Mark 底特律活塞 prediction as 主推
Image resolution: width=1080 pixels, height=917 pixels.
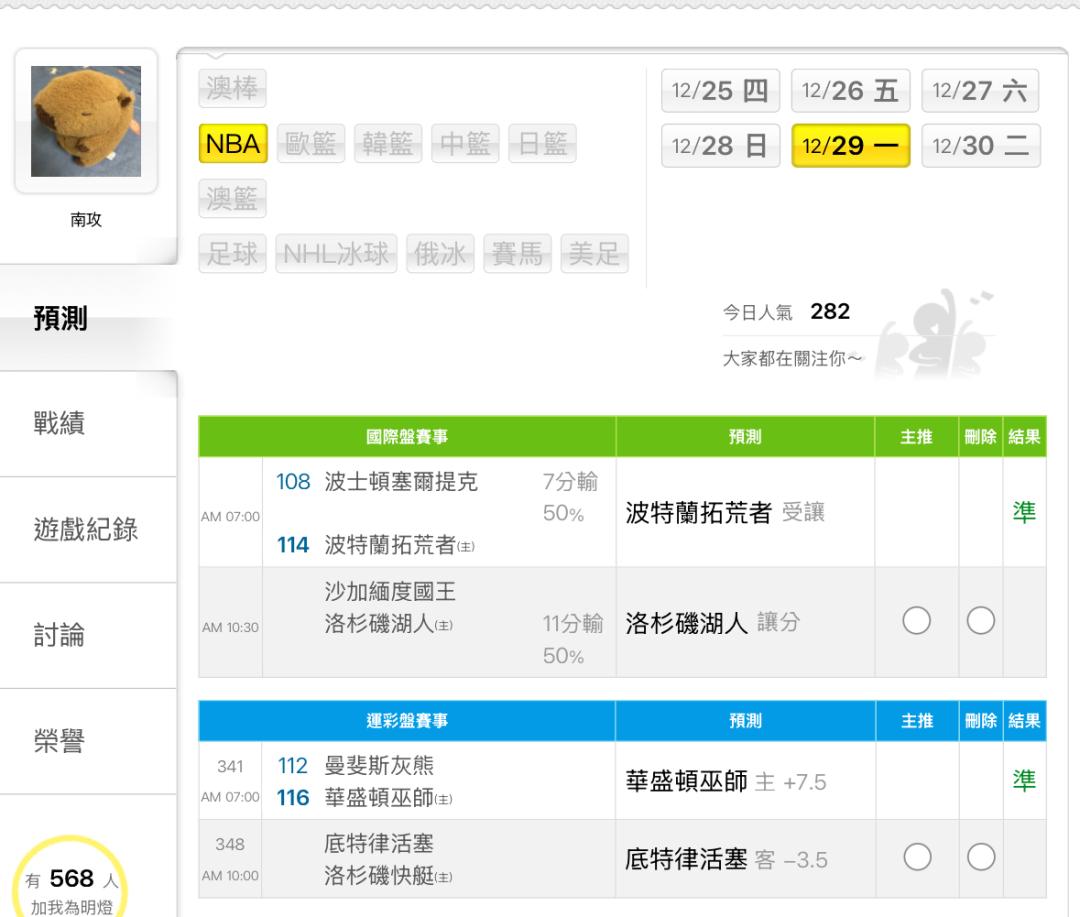coord(916,858)
